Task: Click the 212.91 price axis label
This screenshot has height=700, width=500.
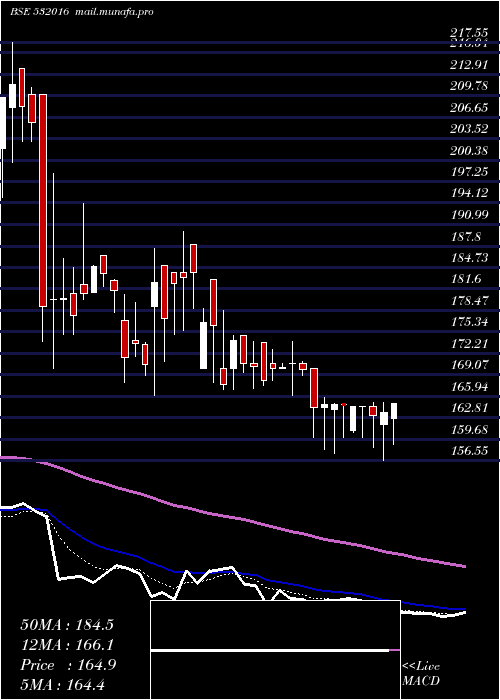Action: [468, 65]
